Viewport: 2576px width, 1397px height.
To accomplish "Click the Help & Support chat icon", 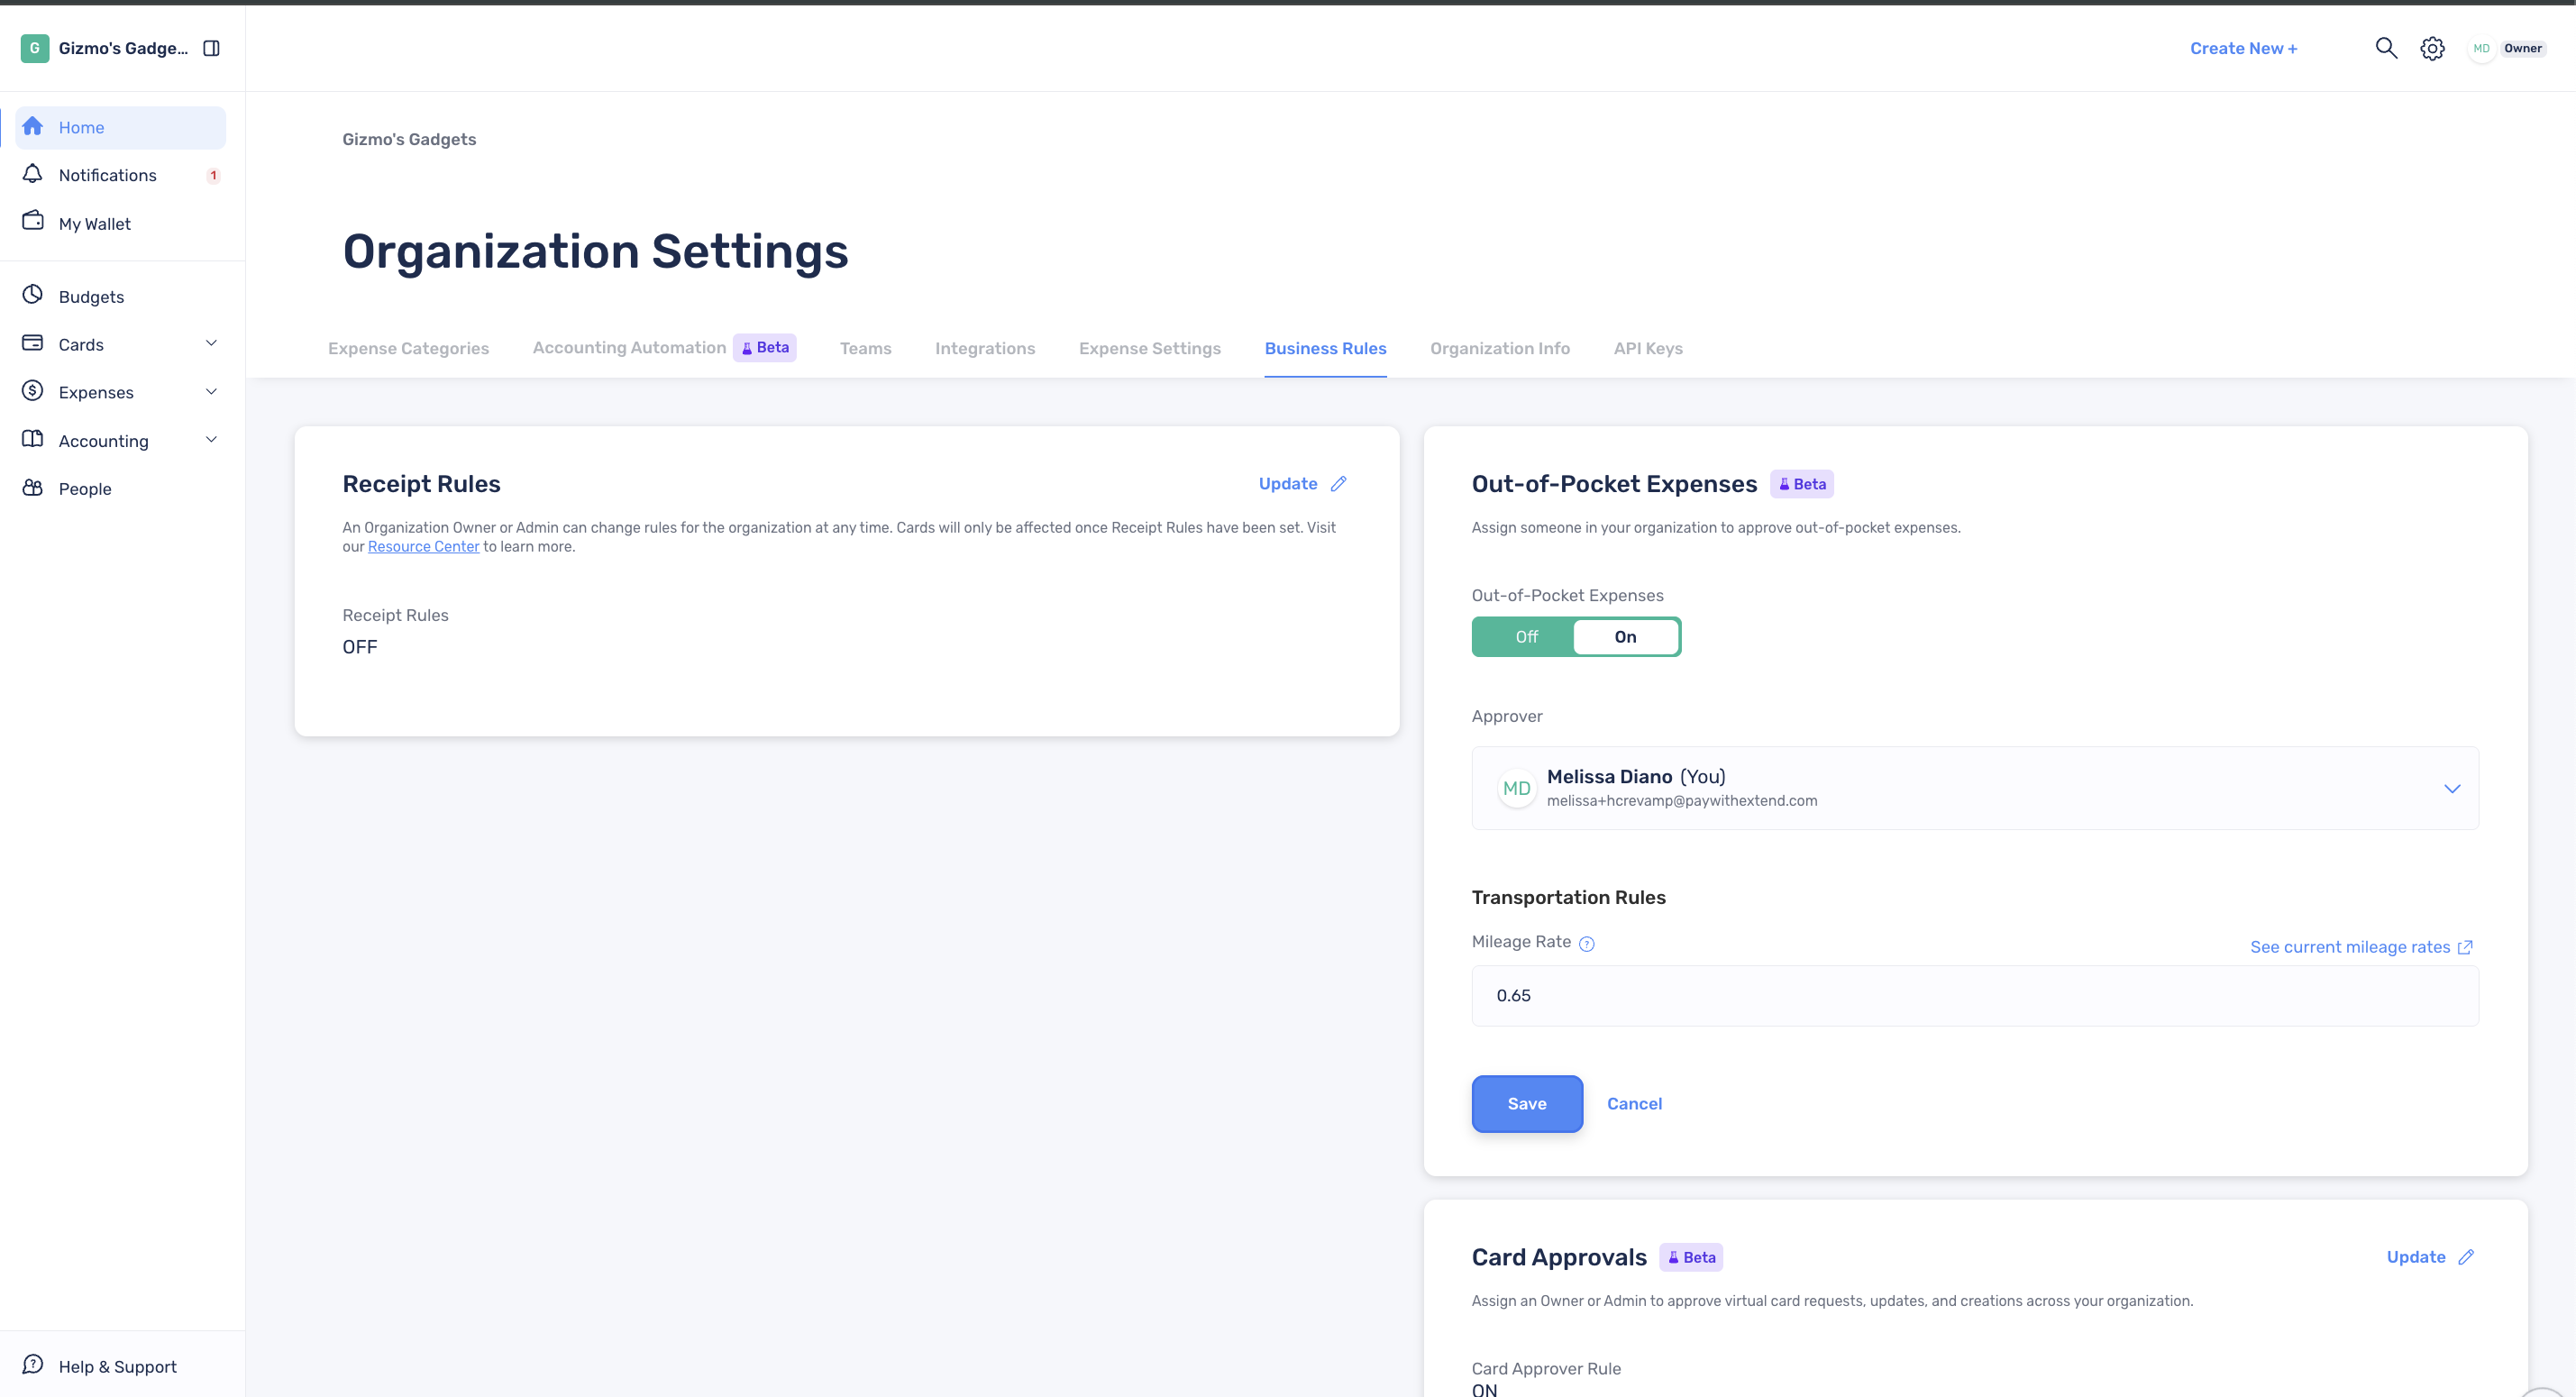I will pos(33,1365).
